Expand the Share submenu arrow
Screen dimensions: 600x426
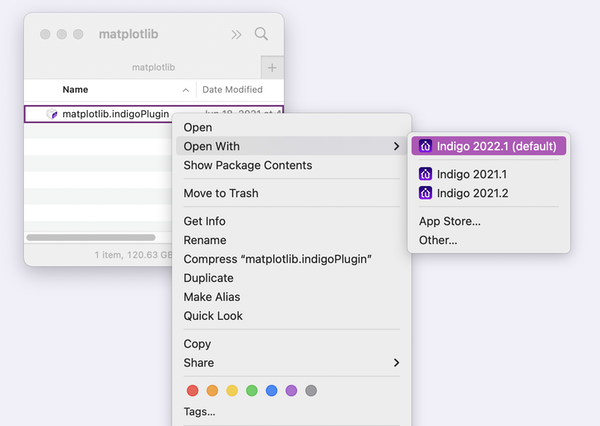point(396,363)
